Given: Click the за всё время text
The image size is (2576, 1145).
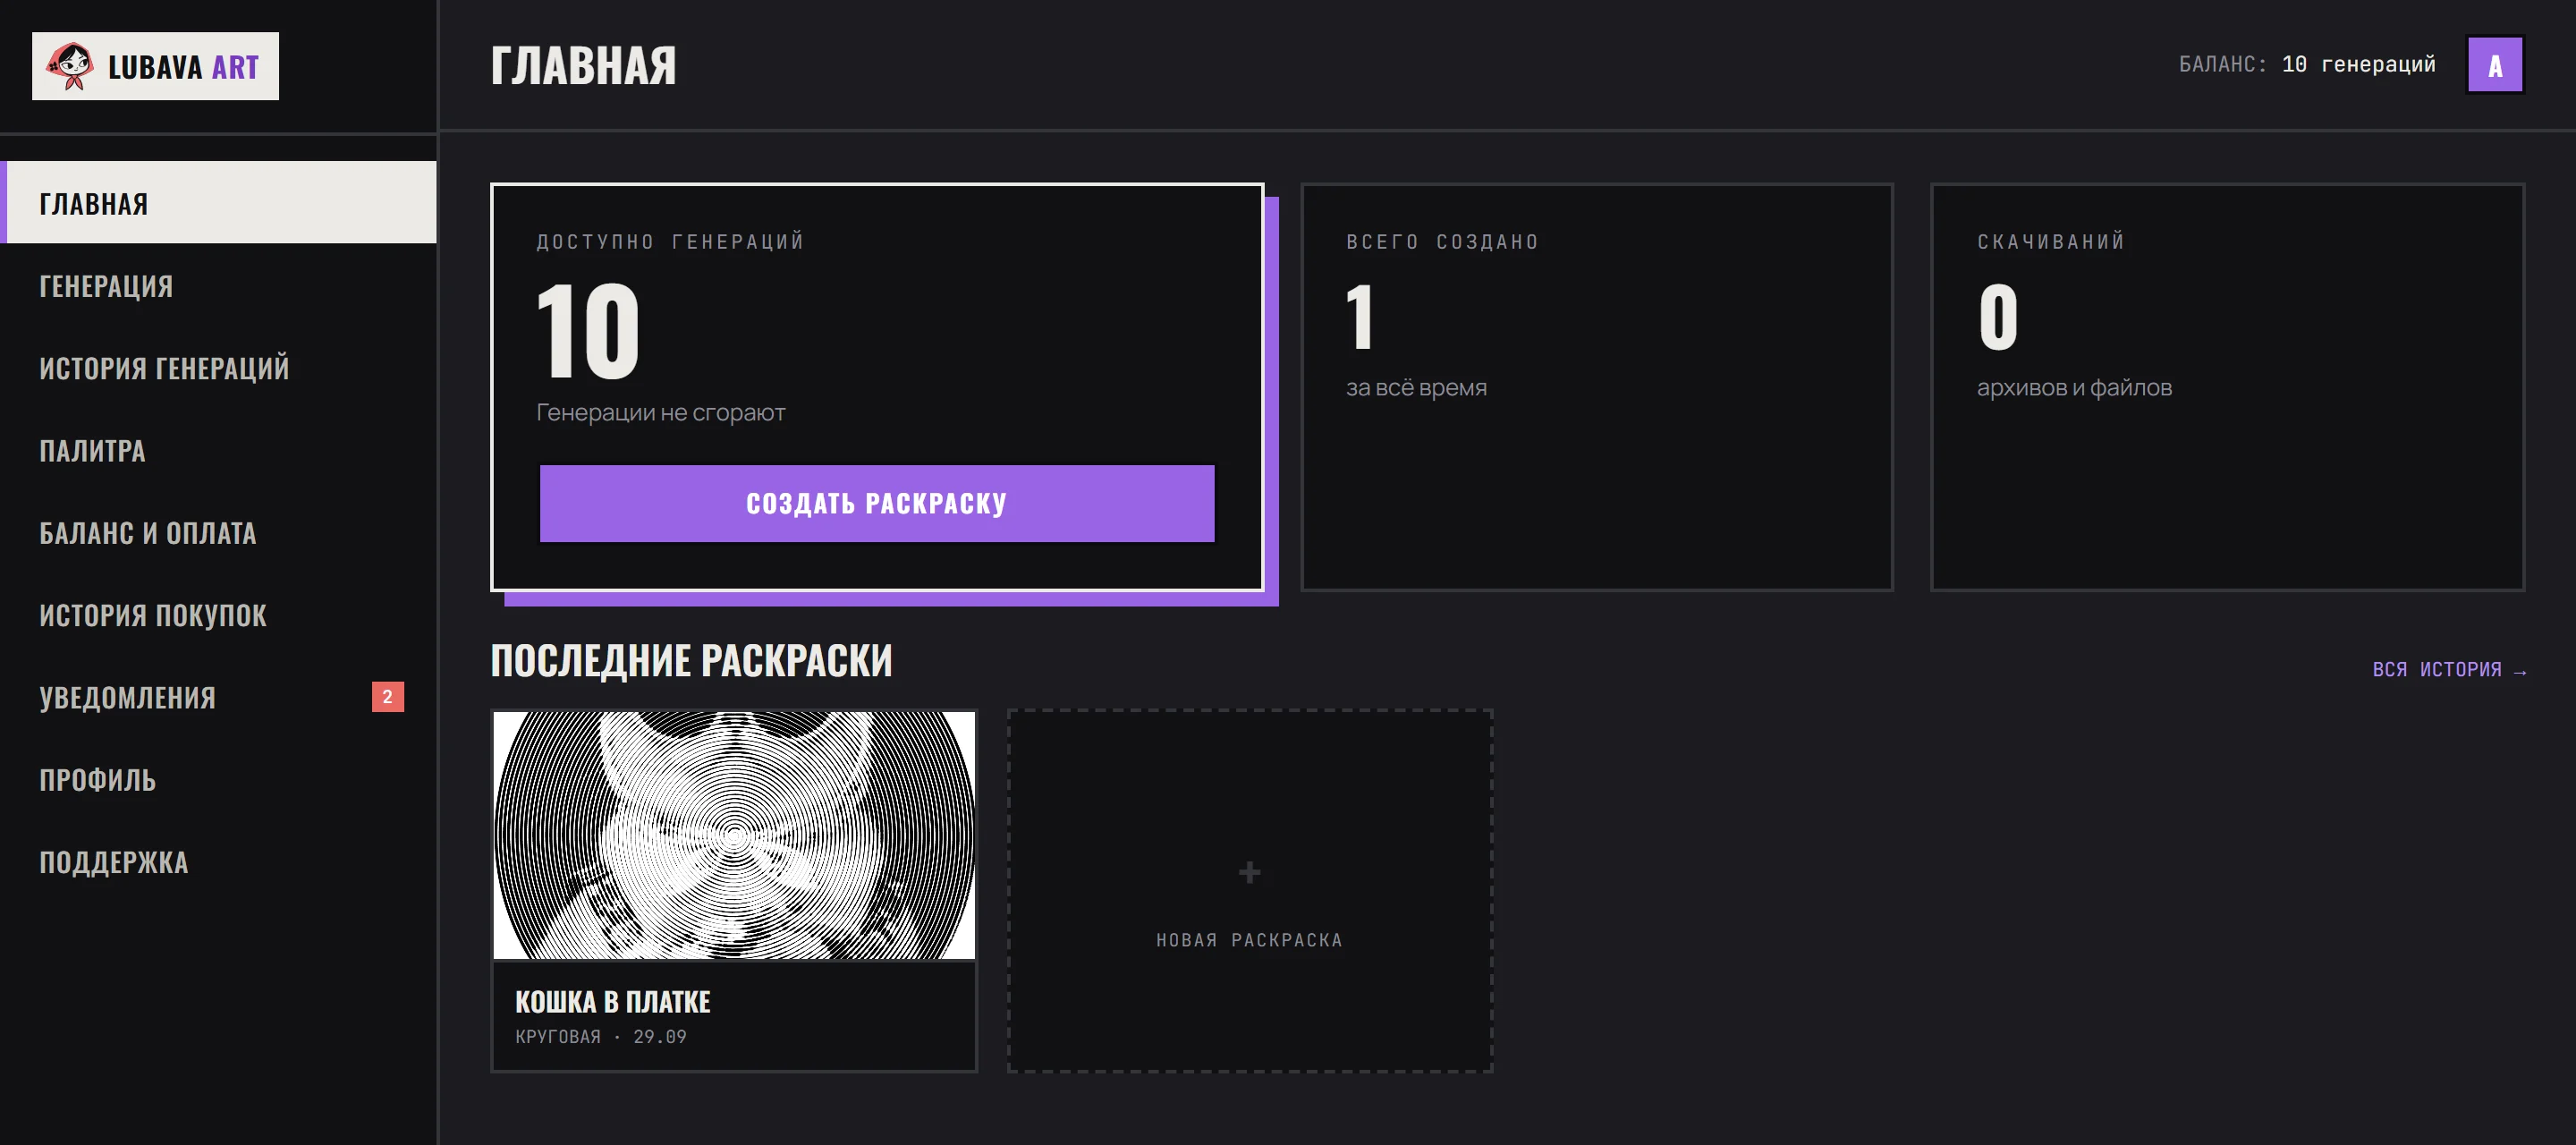Looking at the screenshot, I should coord(1416,387).
